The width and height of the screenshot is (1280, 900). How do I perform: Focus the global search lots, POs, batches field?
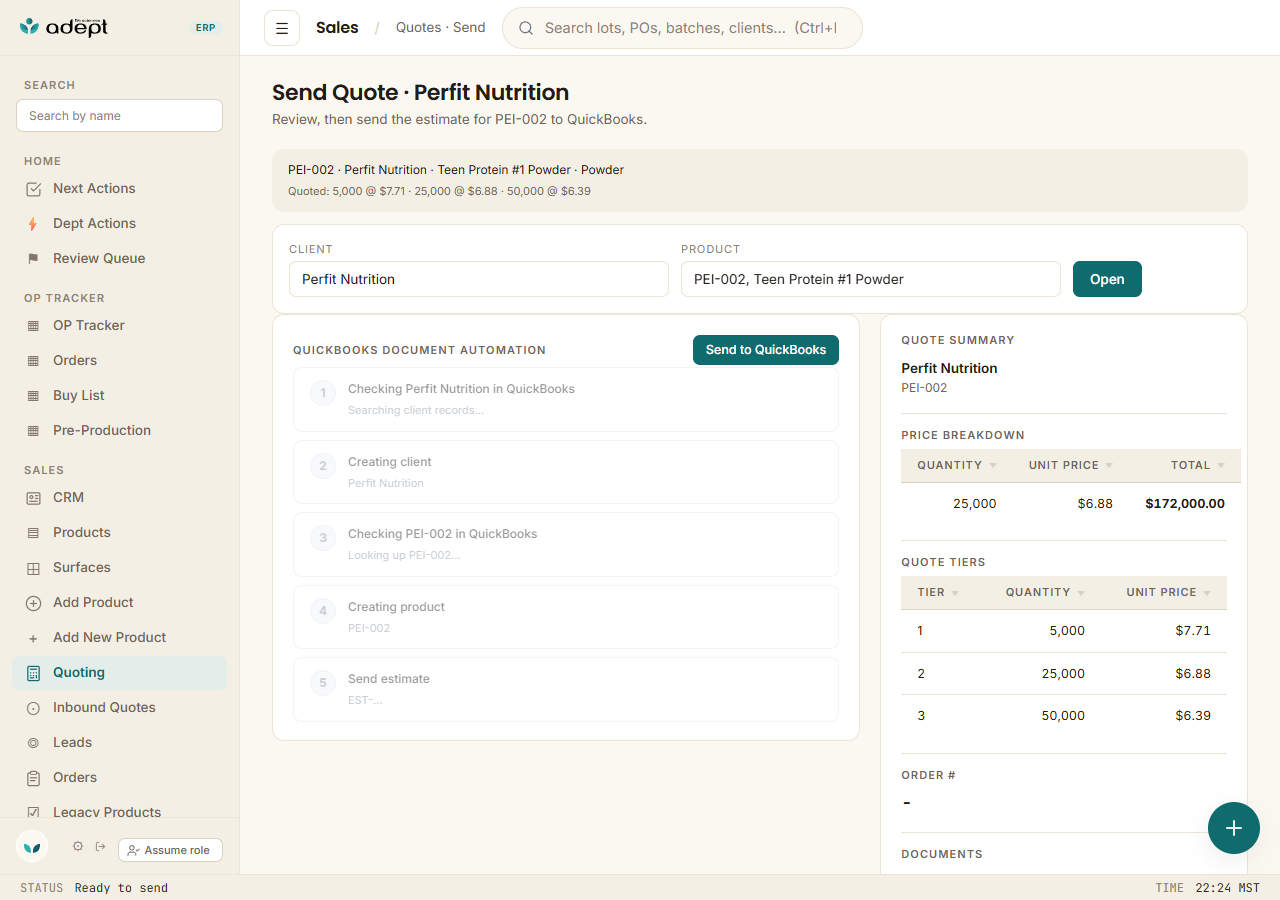[682, 28]
